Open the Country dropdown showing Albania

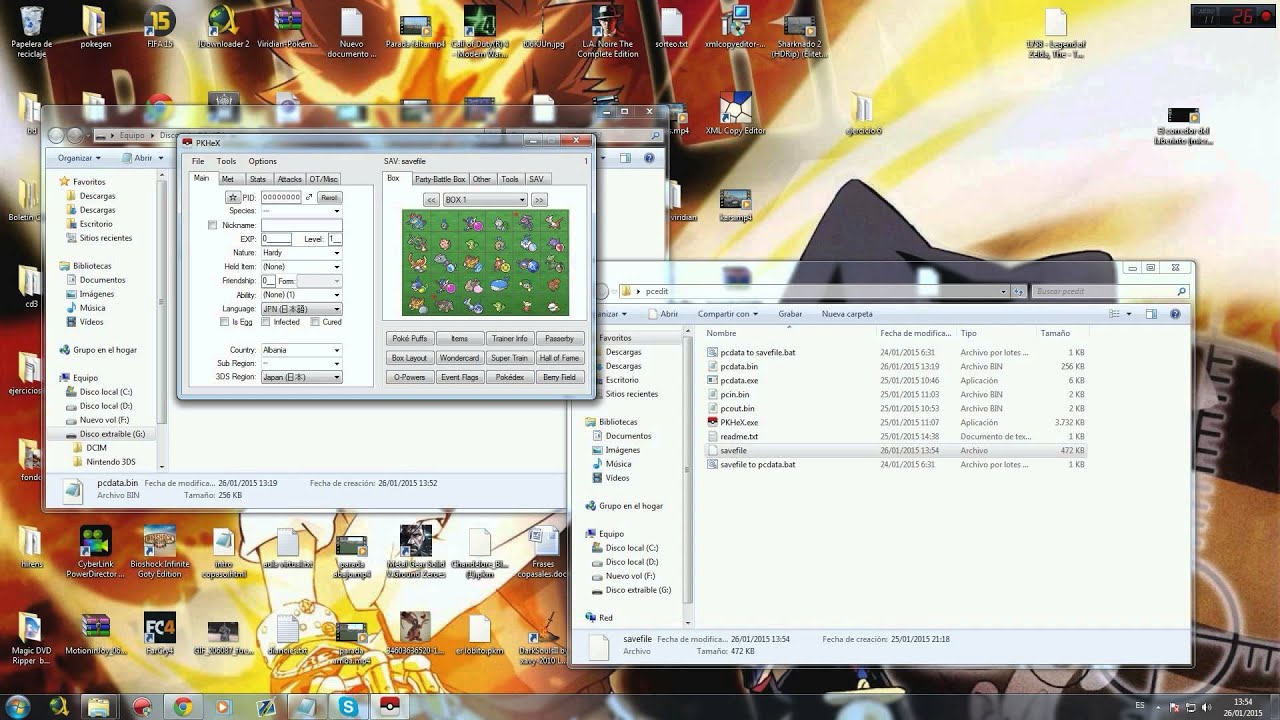tap(301, 350)
